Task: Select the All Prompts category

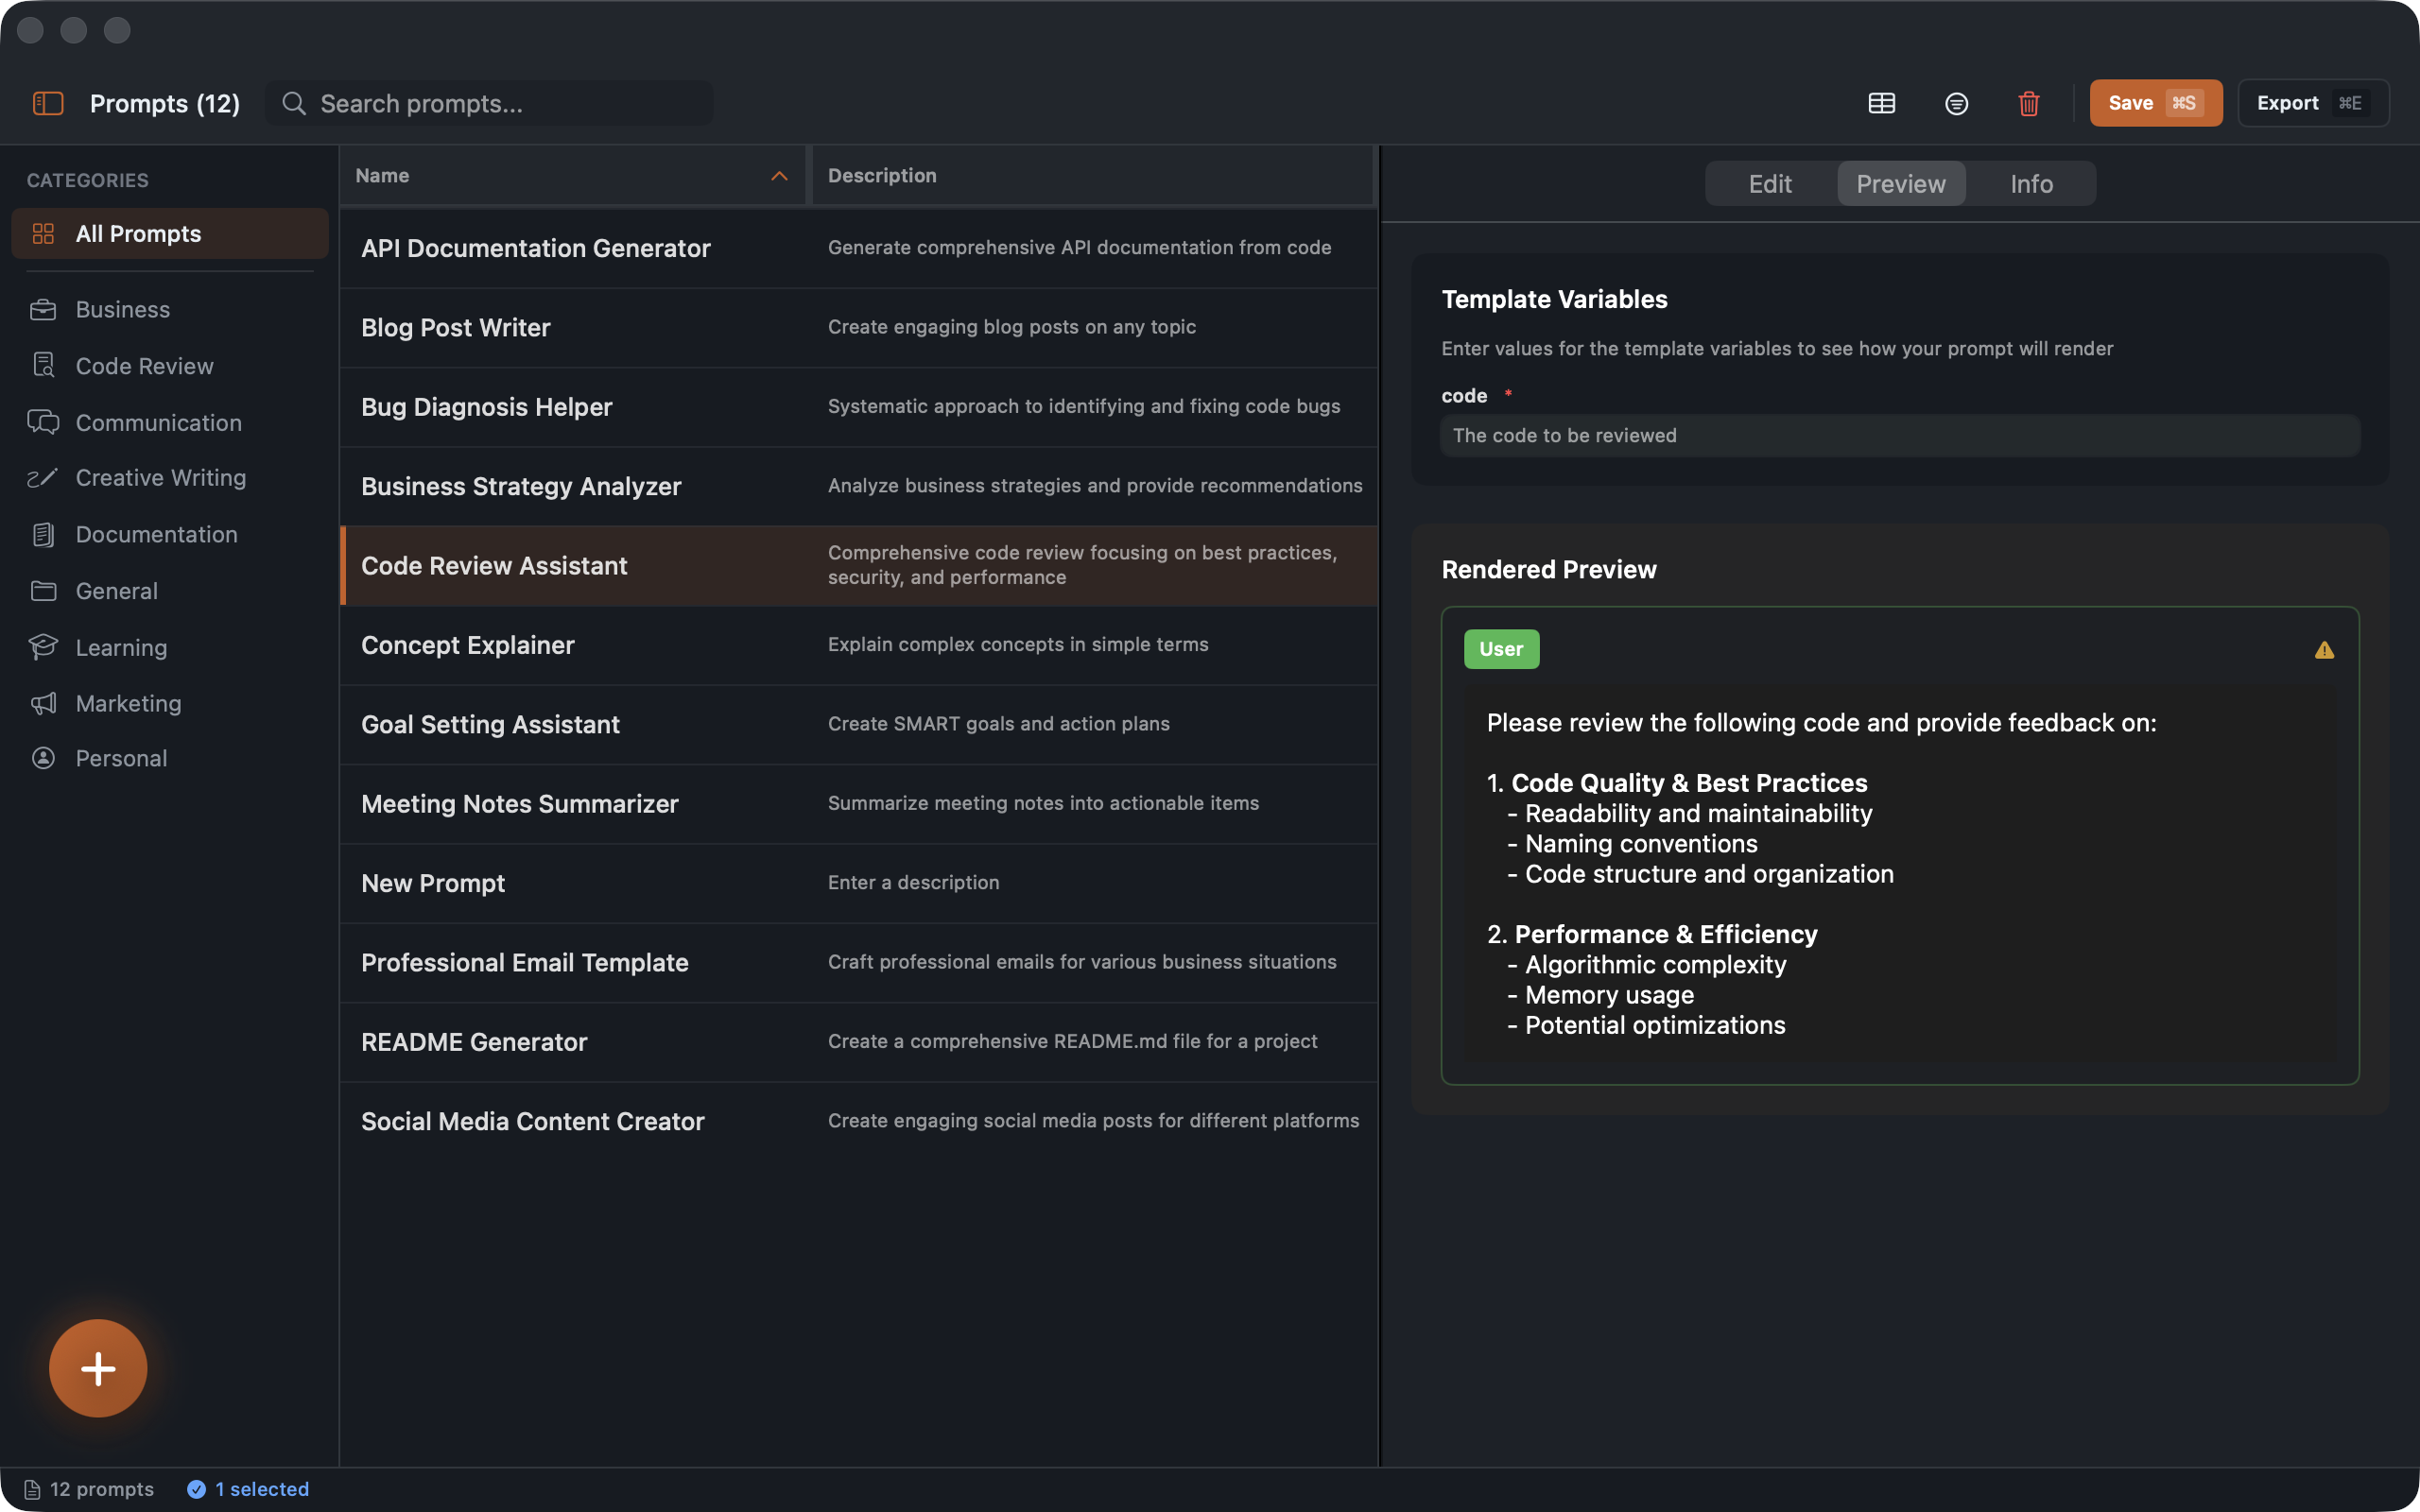Action: point(139,233)
